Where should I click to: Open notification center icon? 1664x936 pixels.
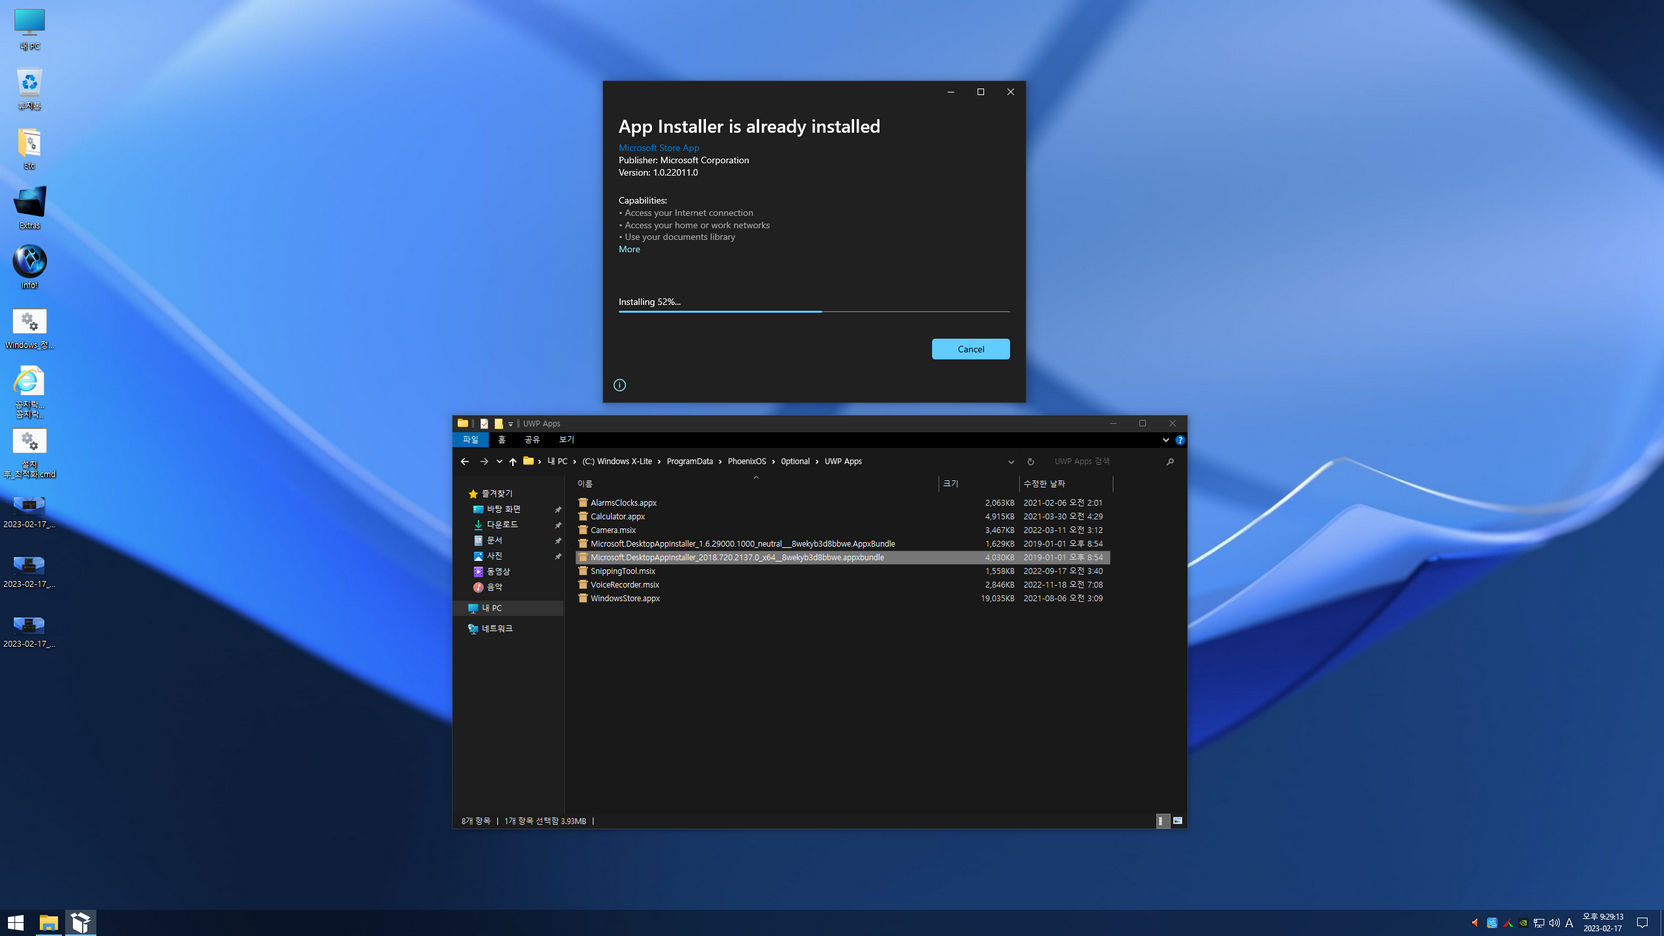[x=1642, y=923]
